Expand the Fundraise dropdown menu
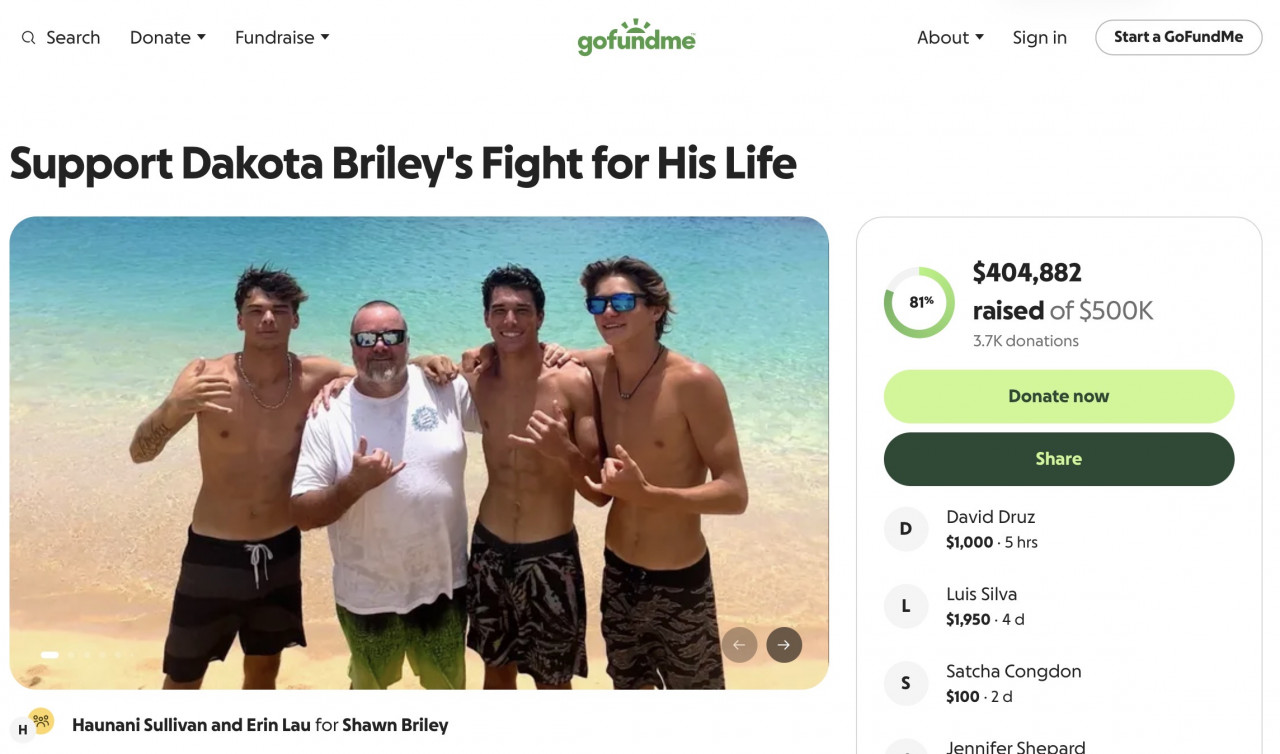This screenshot has height=754, width=1280. (282, 38)
